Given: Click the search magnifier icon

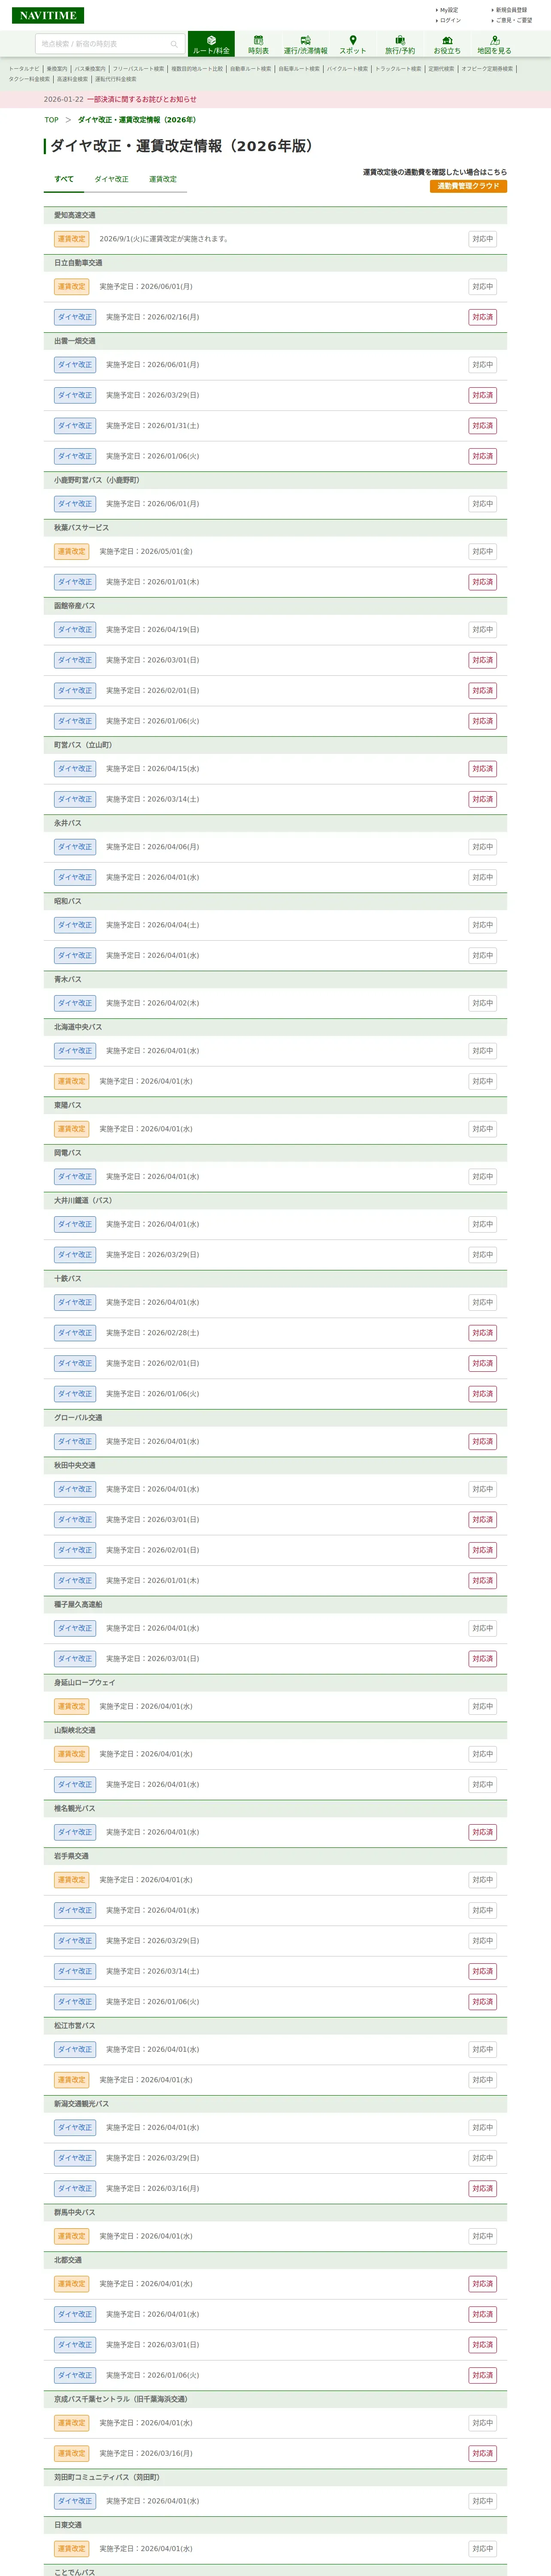Looking at the screenshot, I should click(x=173, y=44).
